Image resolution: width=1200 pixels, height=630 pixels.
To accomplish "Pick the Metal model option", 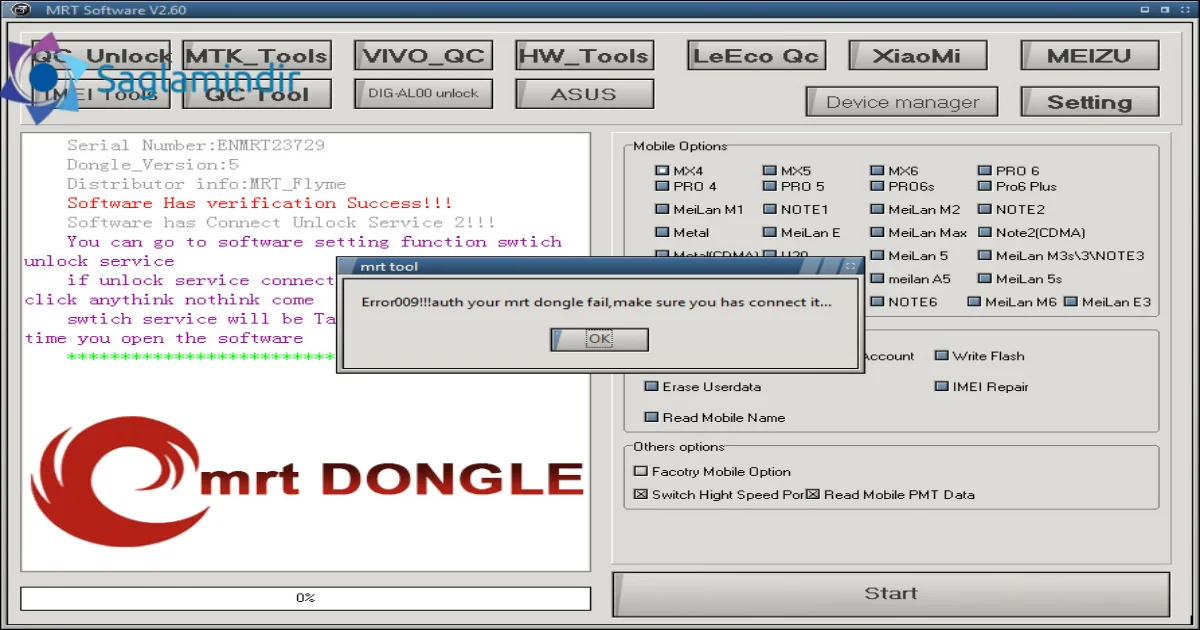I will click(683, 232).
